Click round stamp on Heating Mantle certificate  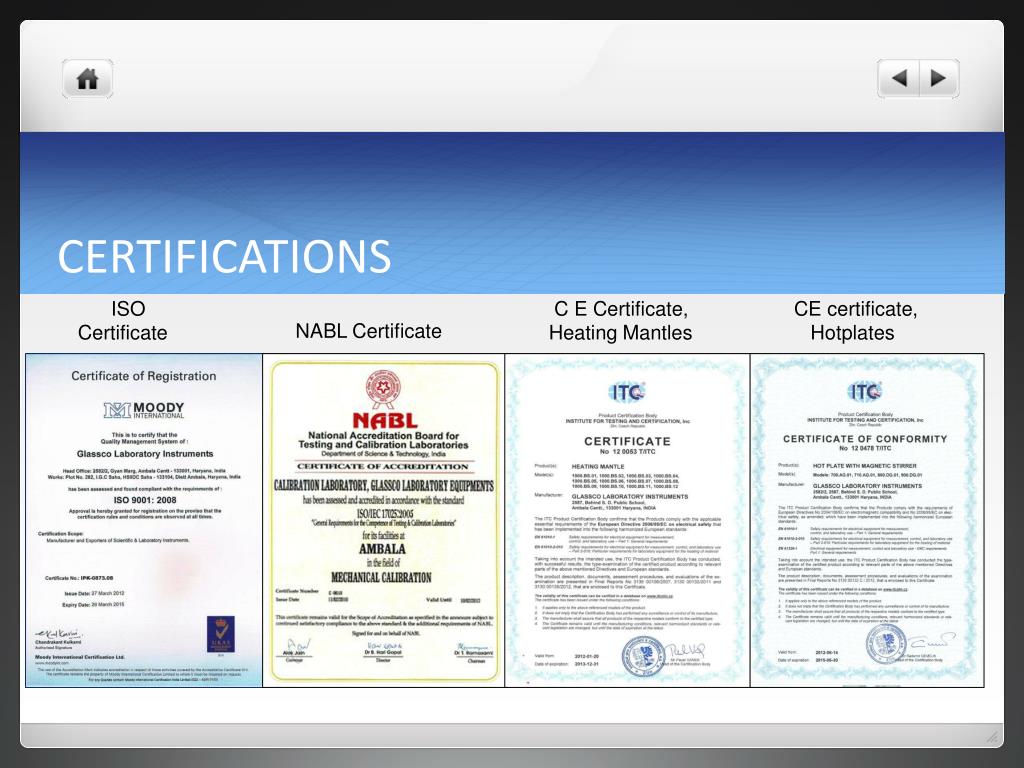643,657
